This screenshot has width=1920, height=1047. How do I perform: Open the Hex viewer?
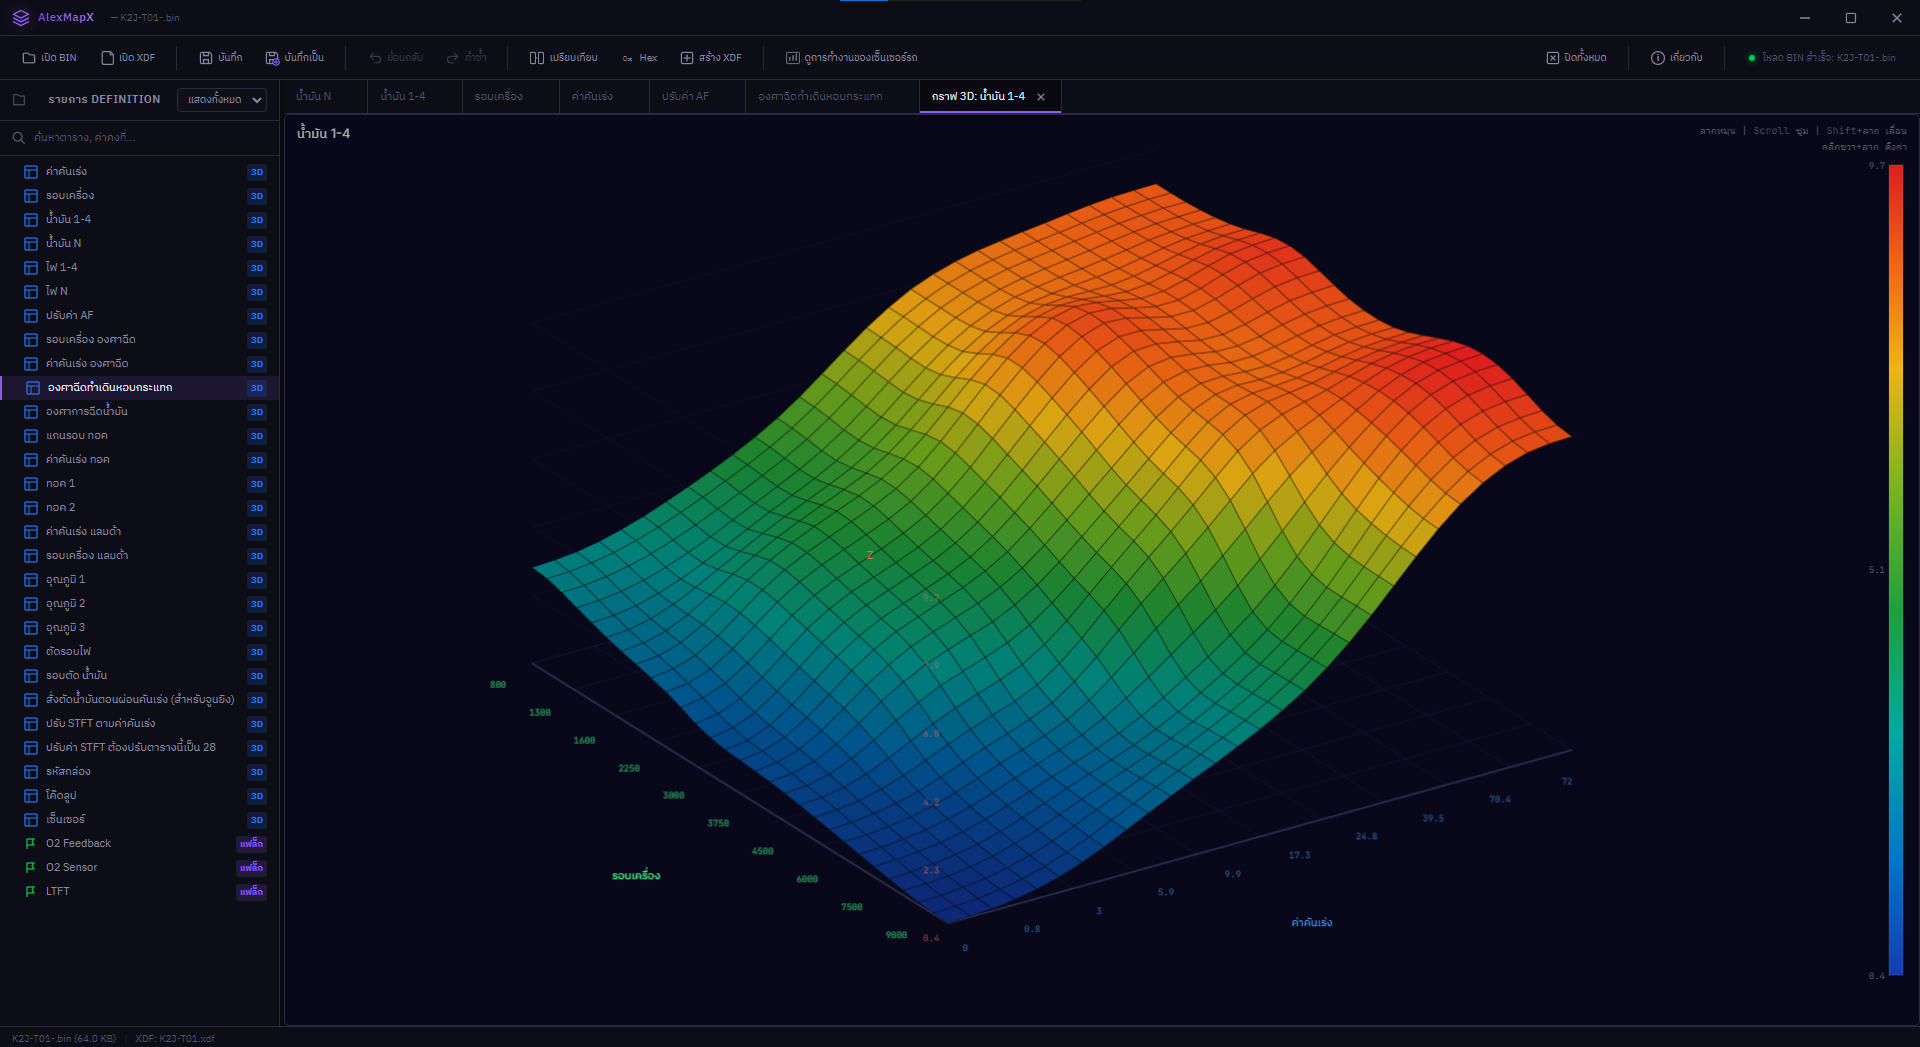coord(639,57)
